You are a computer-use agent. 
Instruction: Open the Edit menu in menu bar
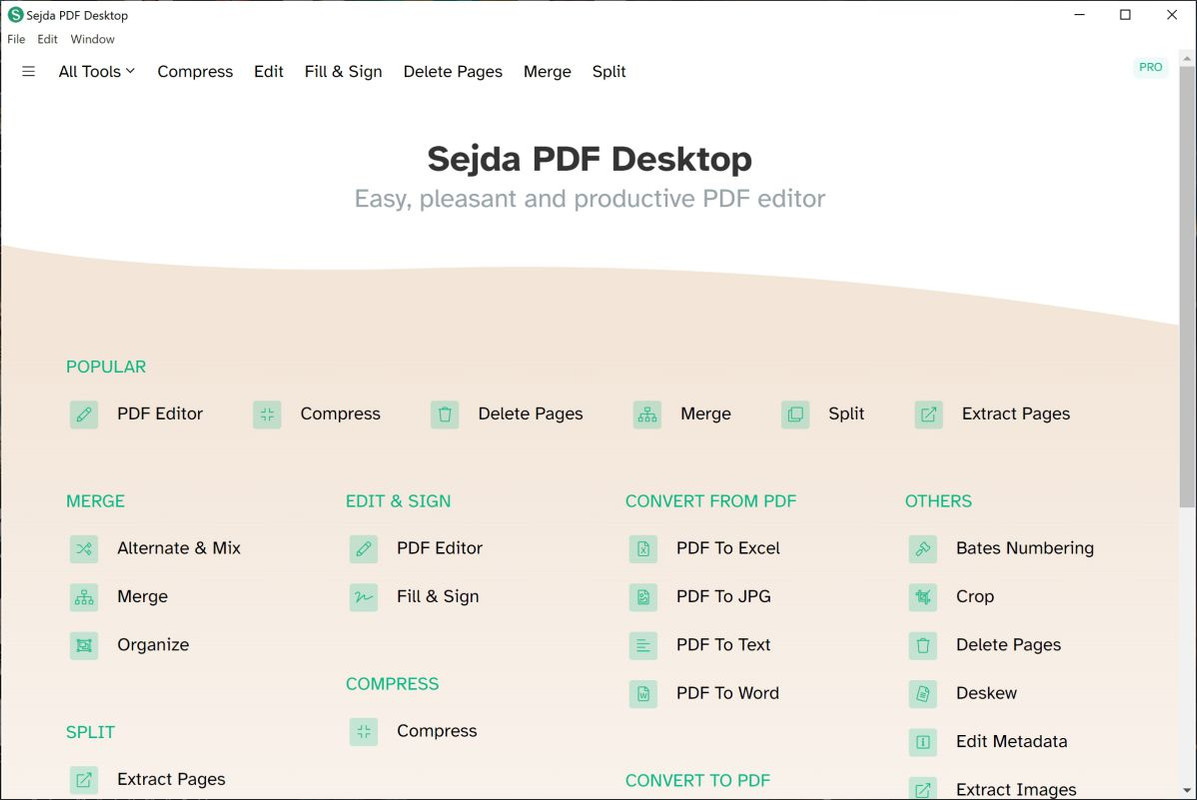[x=47, y=39]
